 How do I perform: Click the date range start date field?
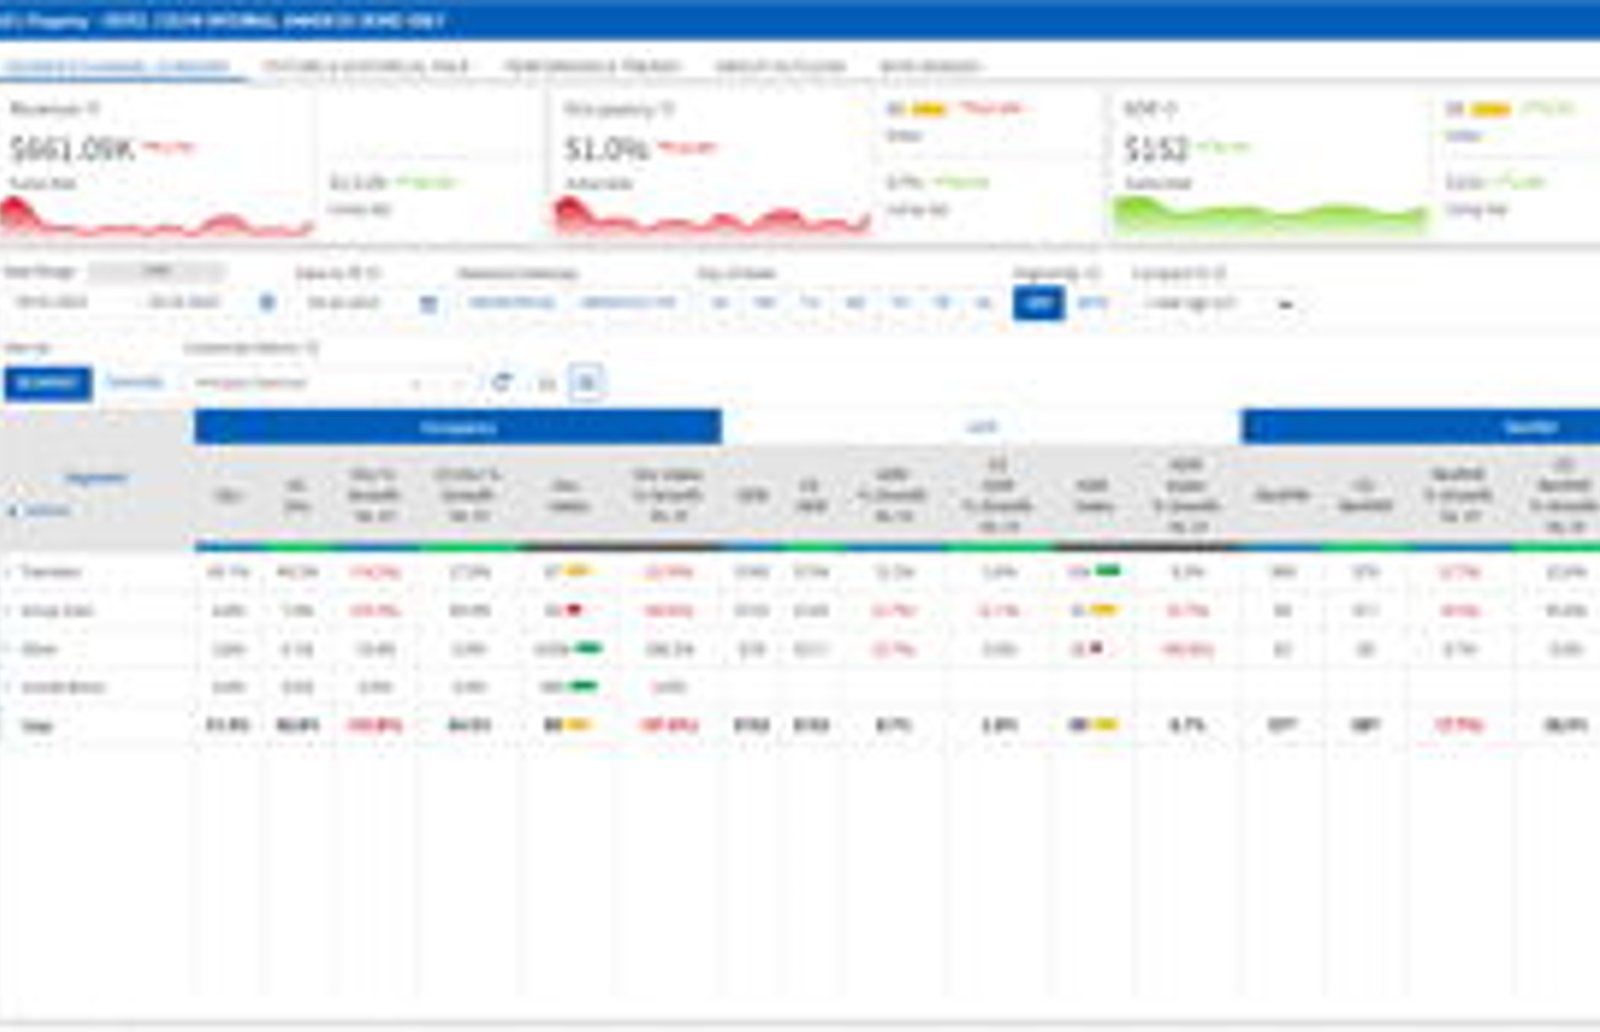coord(51,302)
